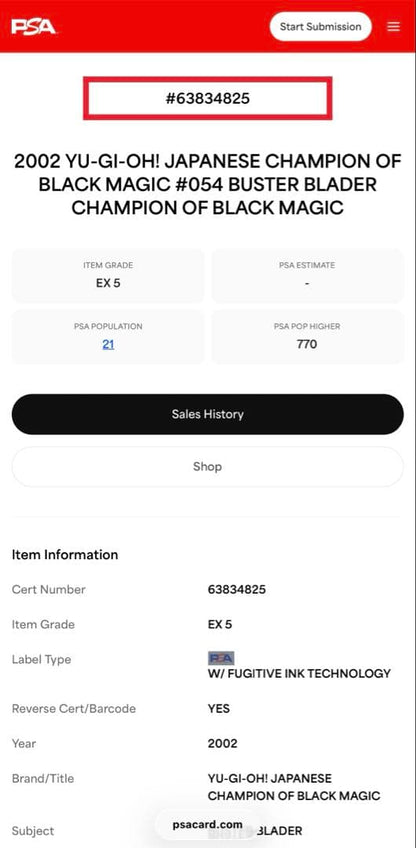Open PSA Population link 21
The width and height of the screenshot is (416, 848).
click(108, 344)
